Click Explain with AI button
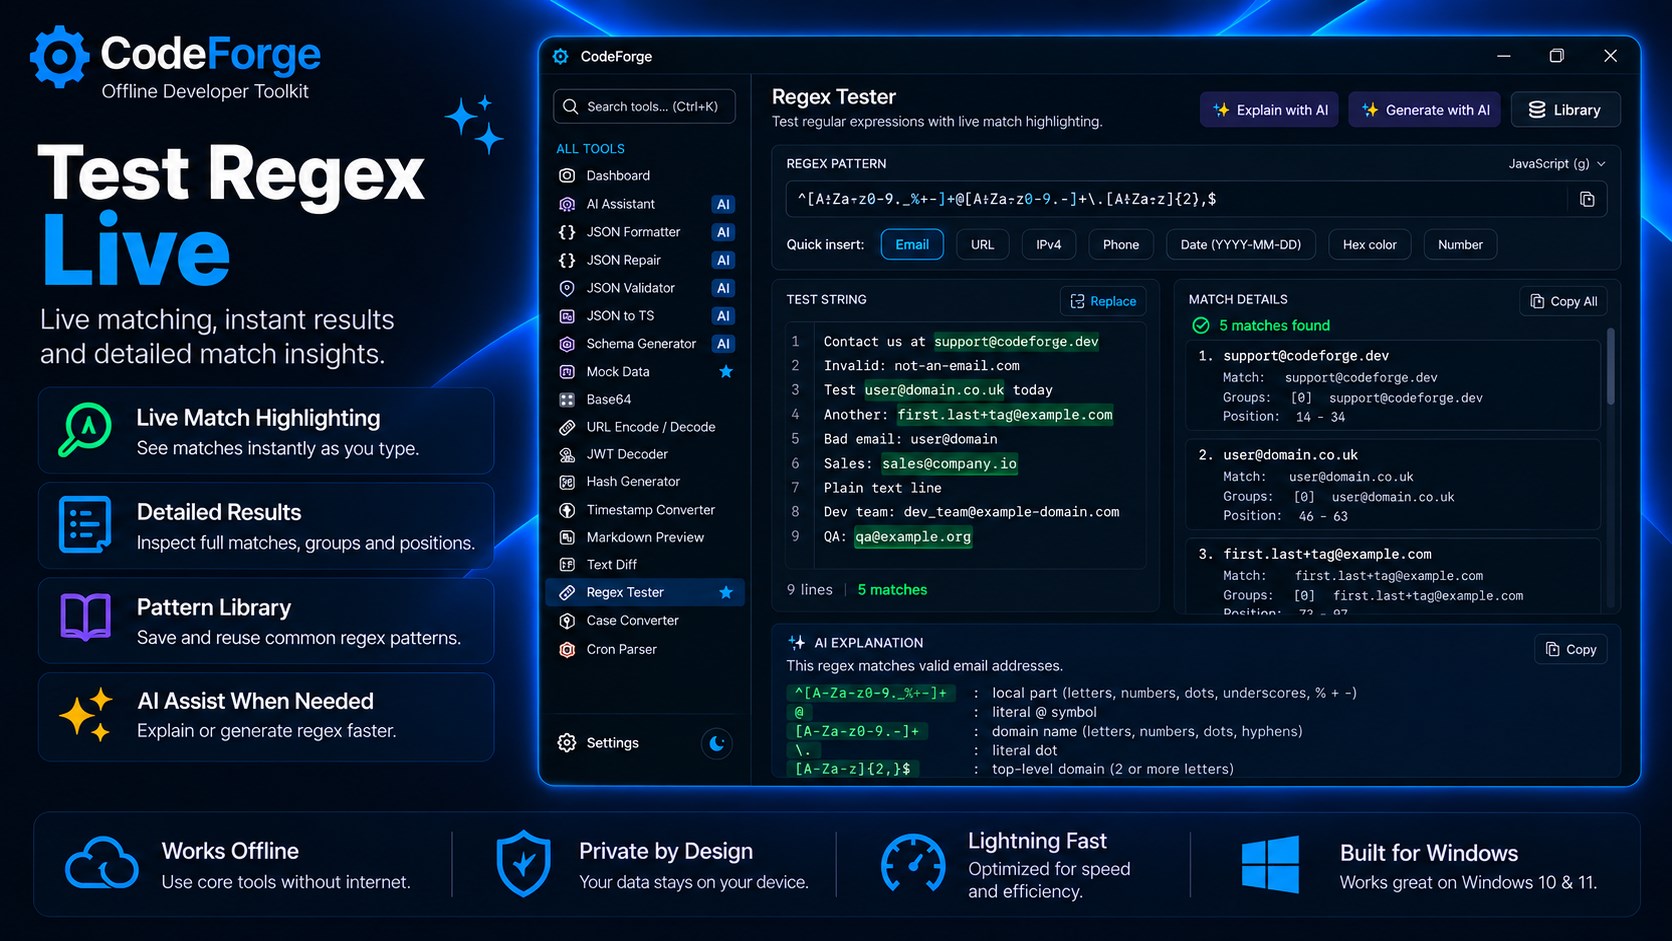 tap(1270, 110)
